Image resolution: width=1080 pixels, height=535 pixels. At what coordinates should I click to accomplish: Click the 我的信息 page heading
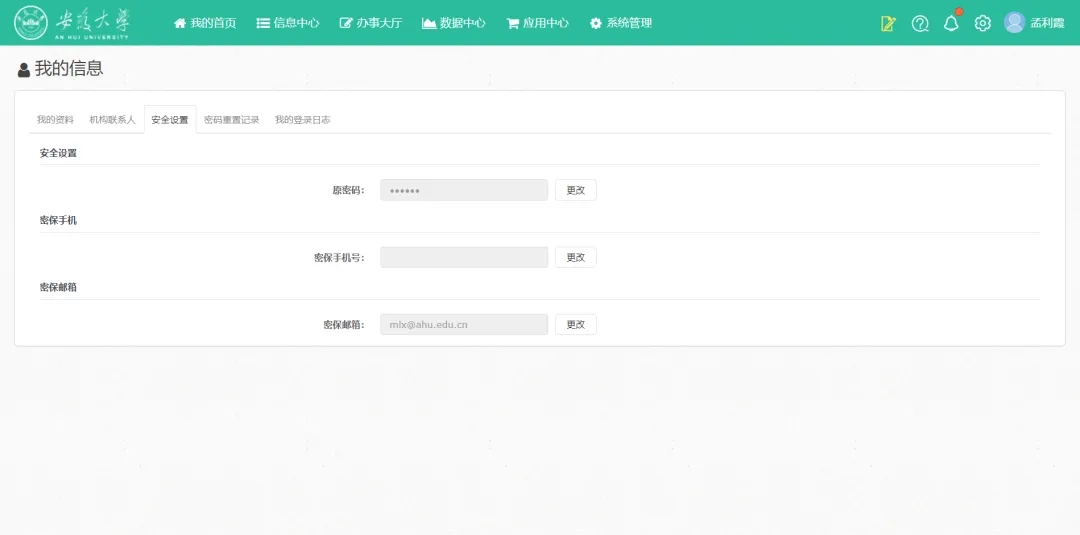(61, 68)
